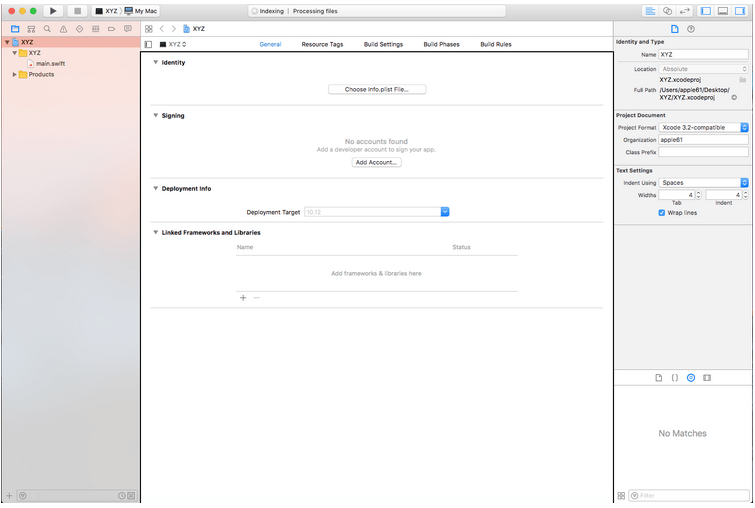This screenshot has width=755, height=508.
Task: Collapse the Signing section
Action: (x=156, y=115)
